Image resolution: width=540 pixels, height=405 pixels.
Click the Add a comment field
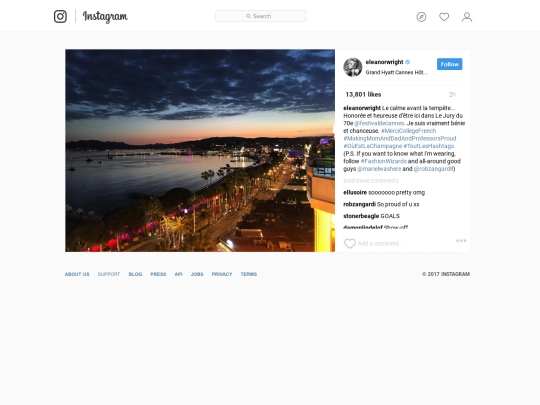pyautogui.click(x=381, y=243)
